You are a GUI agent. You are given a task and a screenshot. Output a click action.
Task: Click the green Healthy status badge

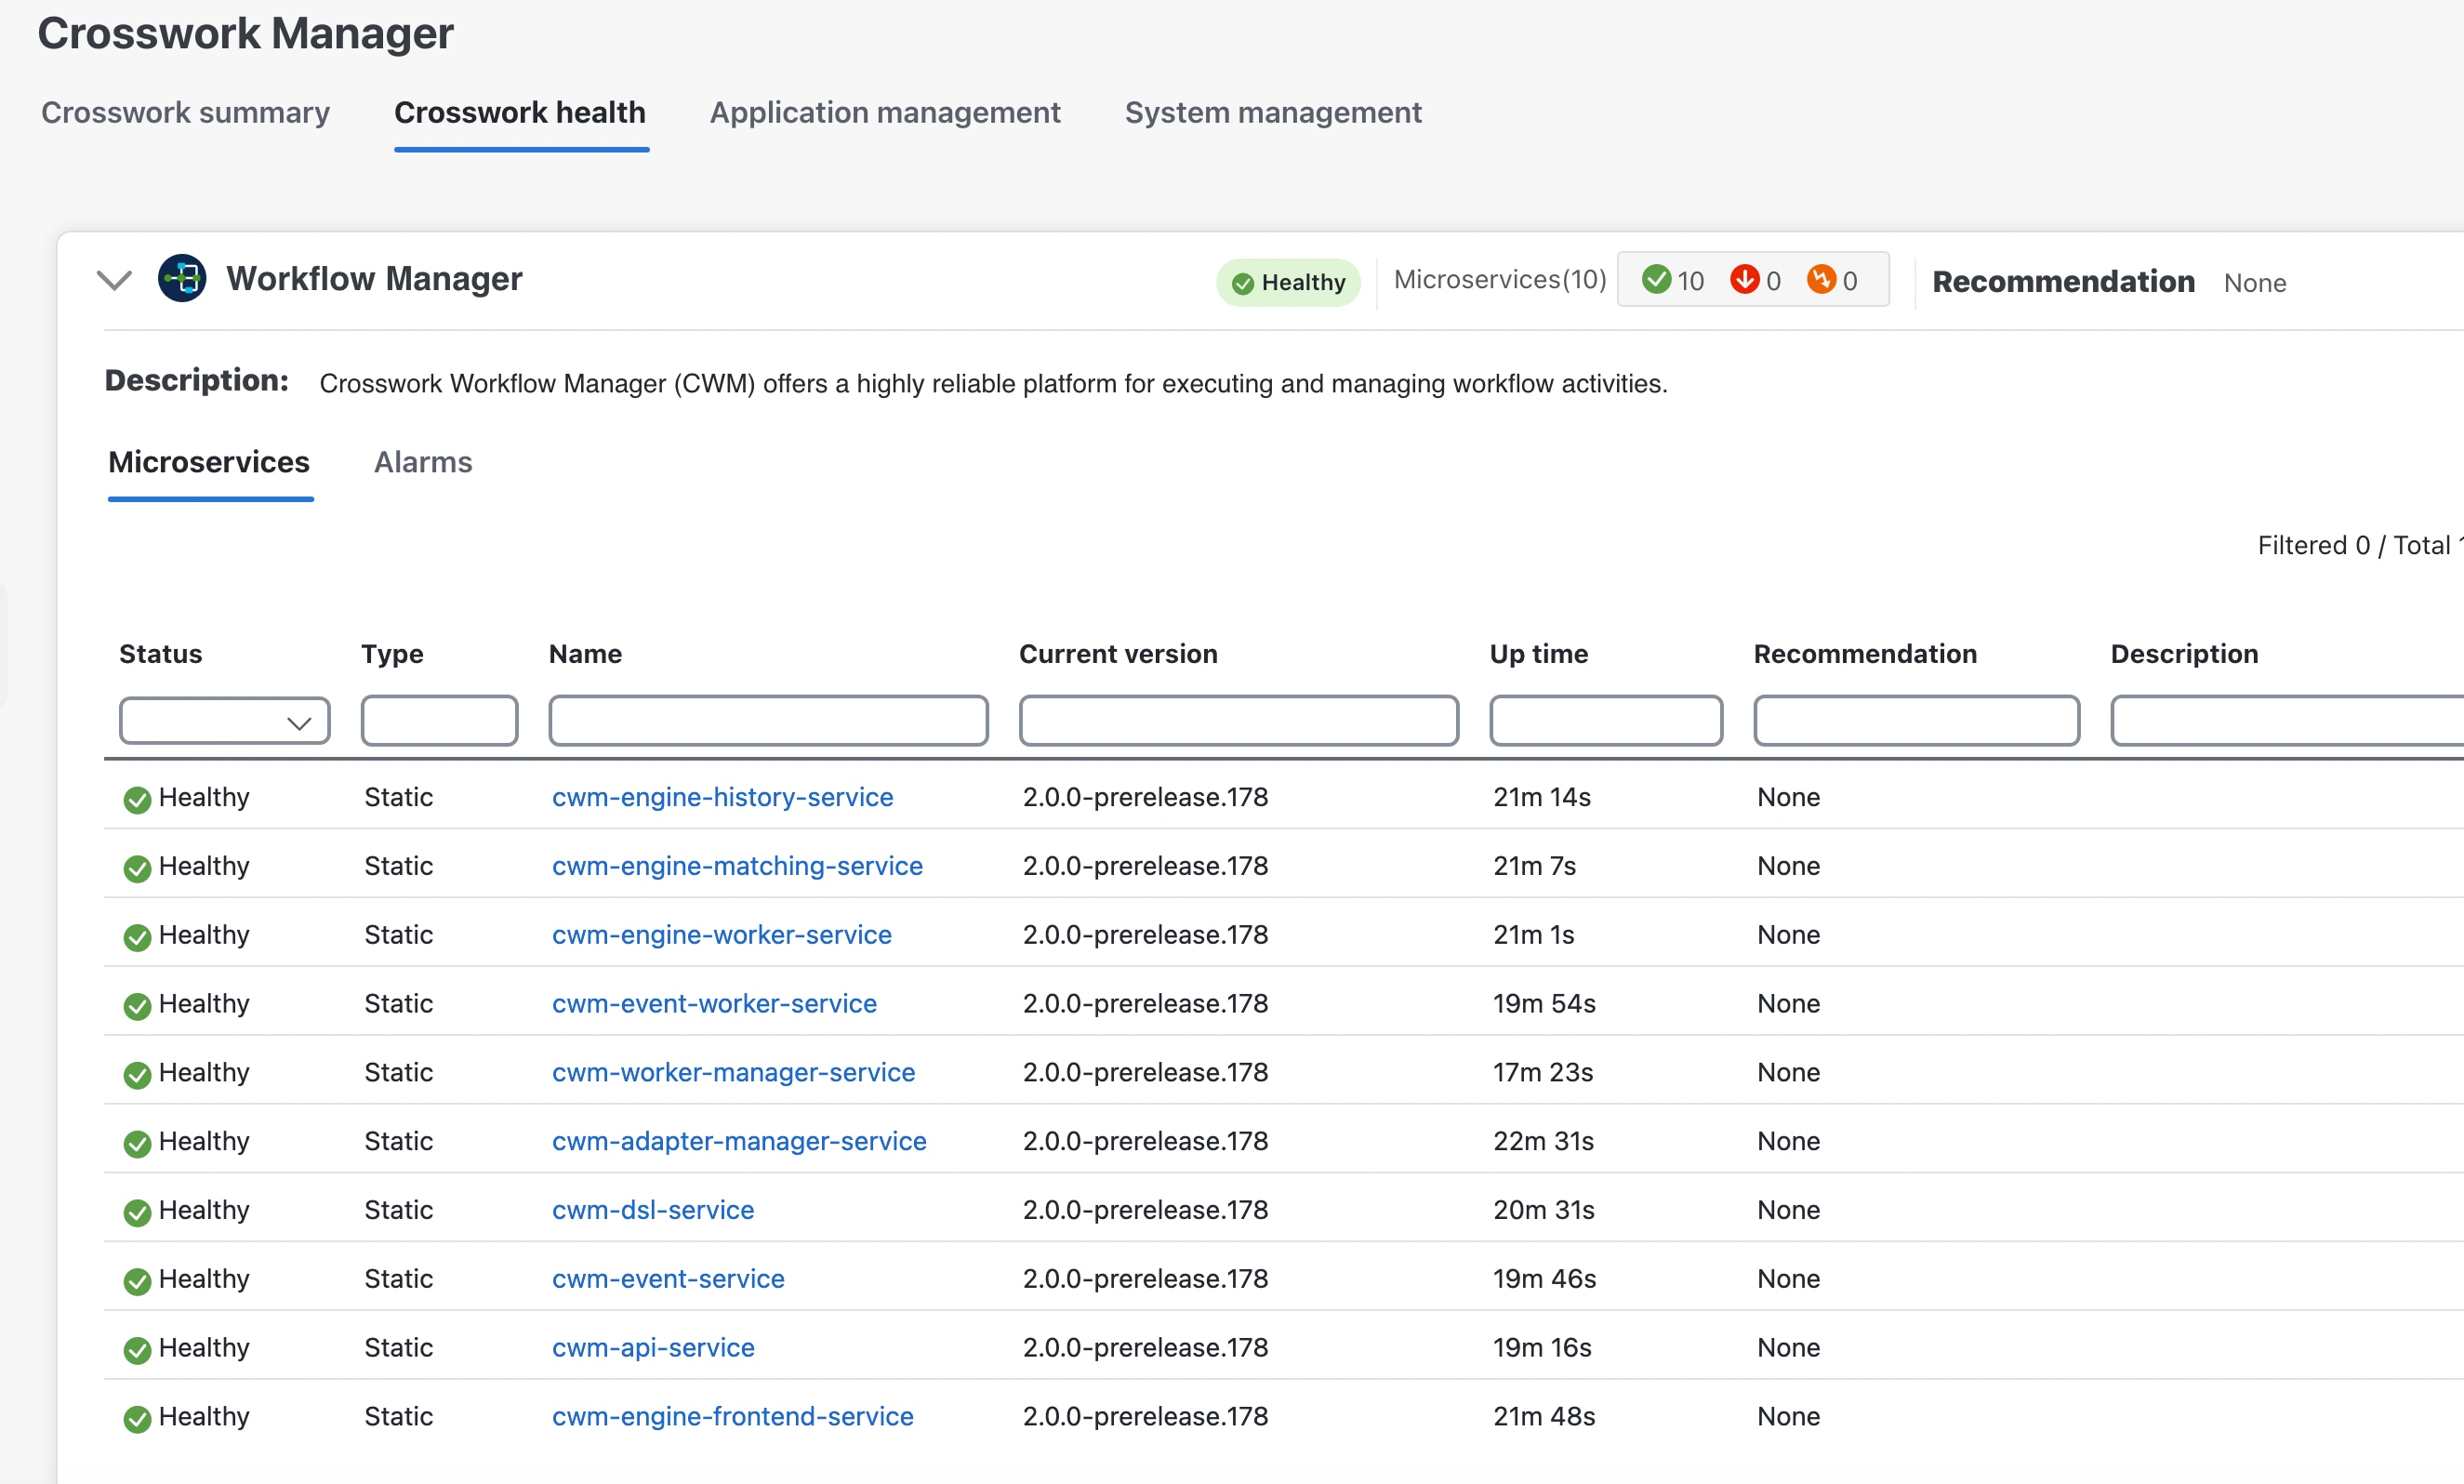[1288, 282]
